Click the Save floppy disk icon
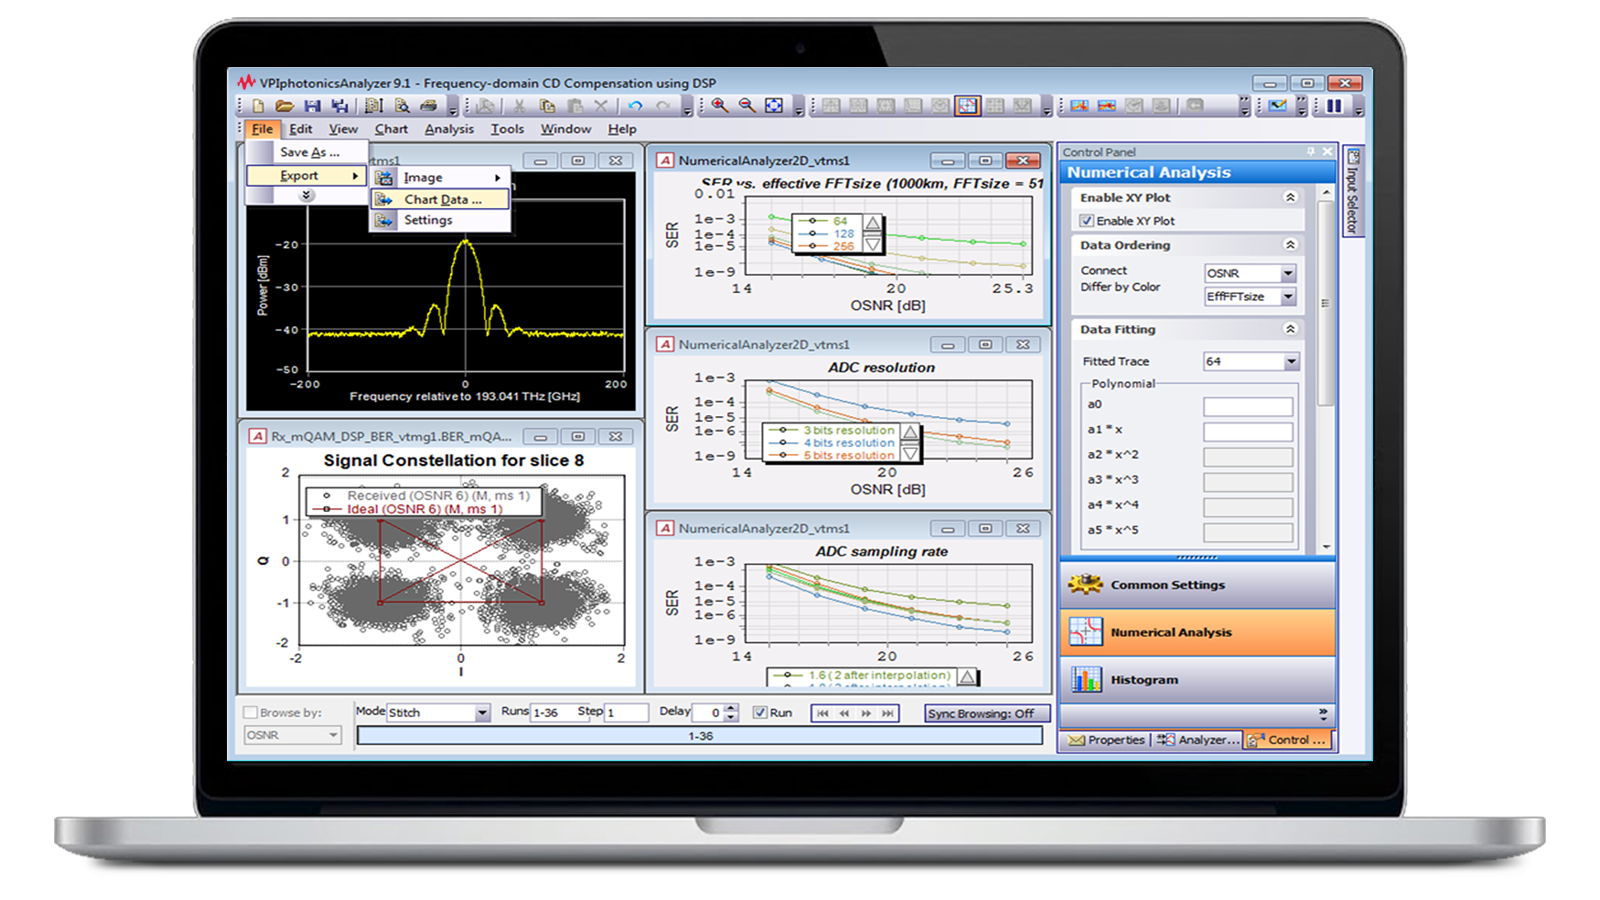Viewport: 1600px width, 900px height. (313, 106)
